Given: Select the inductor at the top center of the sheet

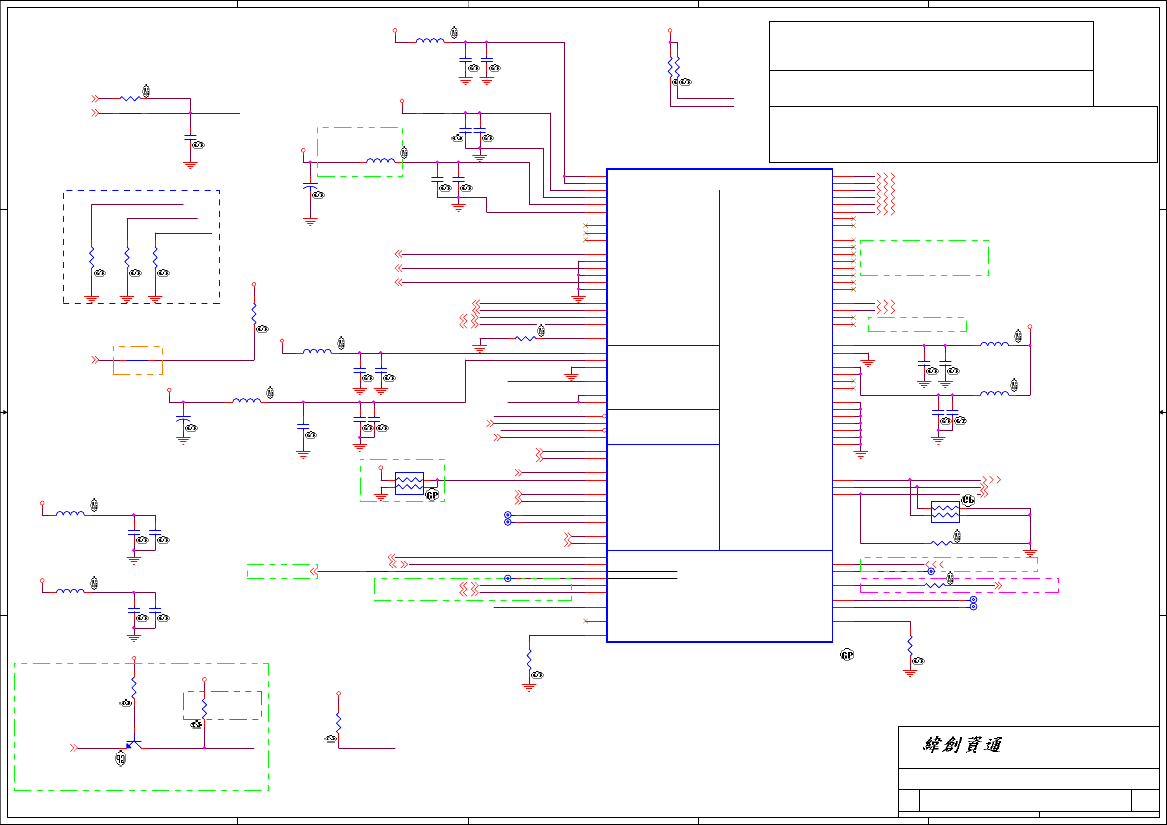Looking at the screenshot, I should pos(430,40).
